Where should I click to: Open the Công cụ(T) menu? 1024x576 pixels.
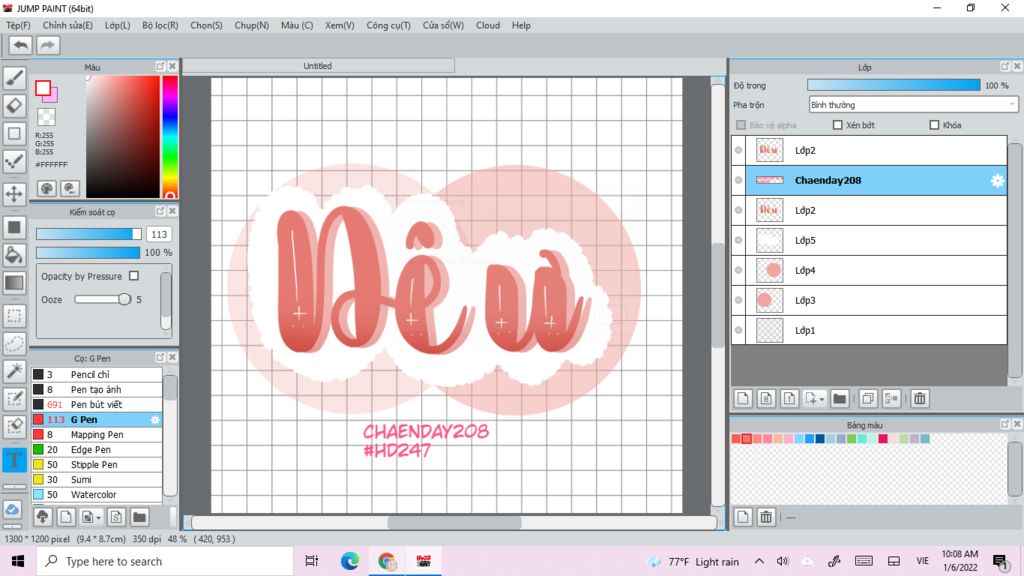coord(389,25)
